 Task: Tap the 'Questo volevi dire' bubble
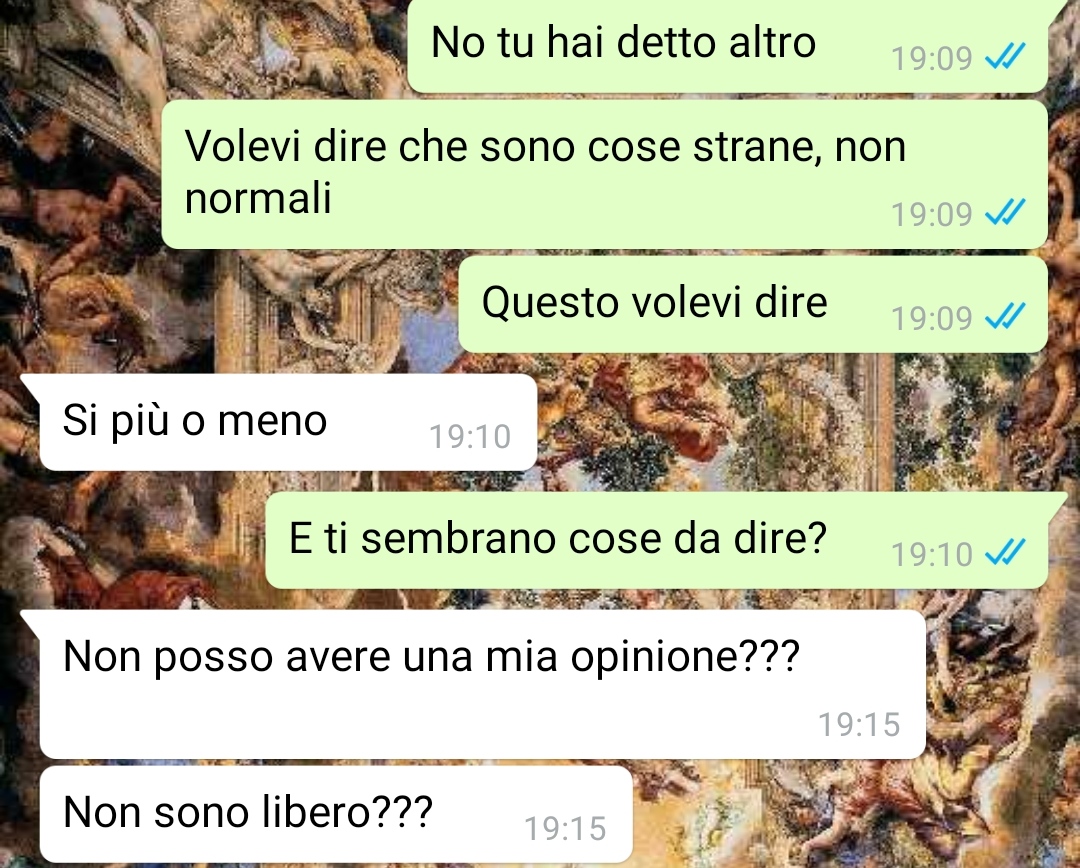coord(754,304)
